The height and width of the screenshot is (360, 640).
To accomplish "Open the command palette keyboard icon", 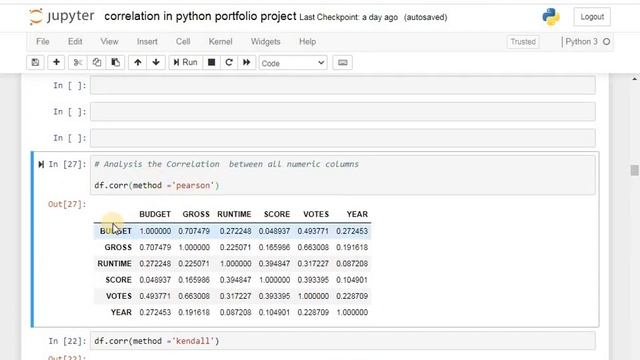I will pyautogui.click(x=342, y=62).
